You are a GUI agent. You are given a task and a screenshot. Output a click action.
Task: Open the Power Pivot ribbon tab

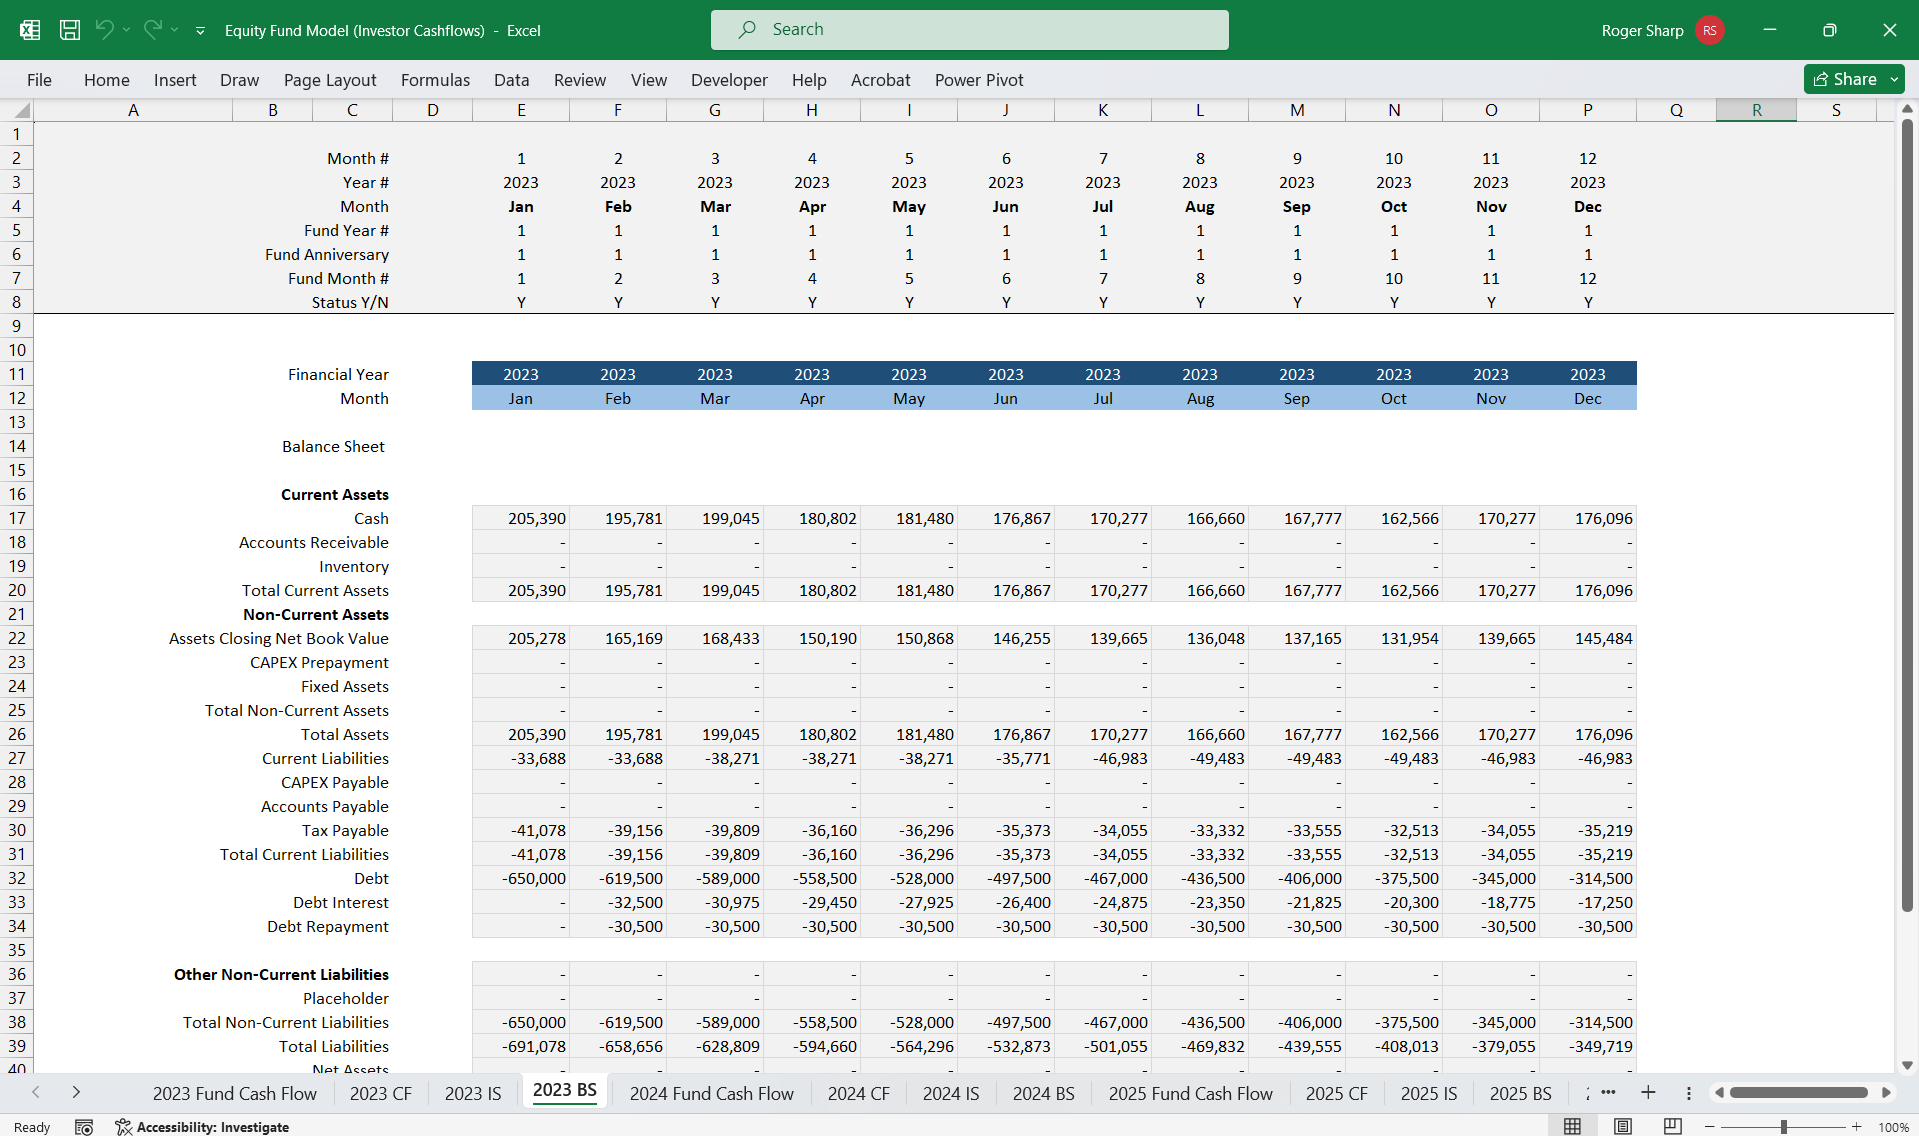[x=979, y=80]
